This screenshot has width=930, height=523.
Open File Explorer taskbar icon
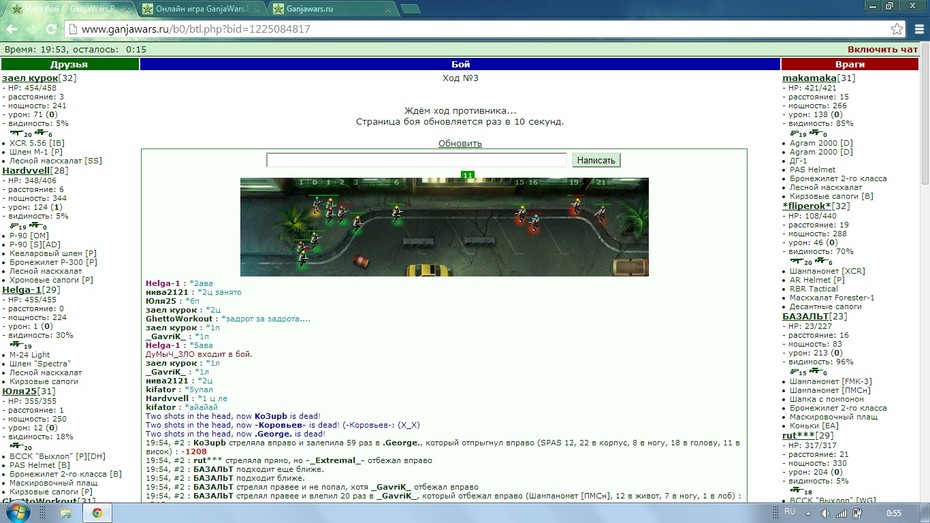66,513
